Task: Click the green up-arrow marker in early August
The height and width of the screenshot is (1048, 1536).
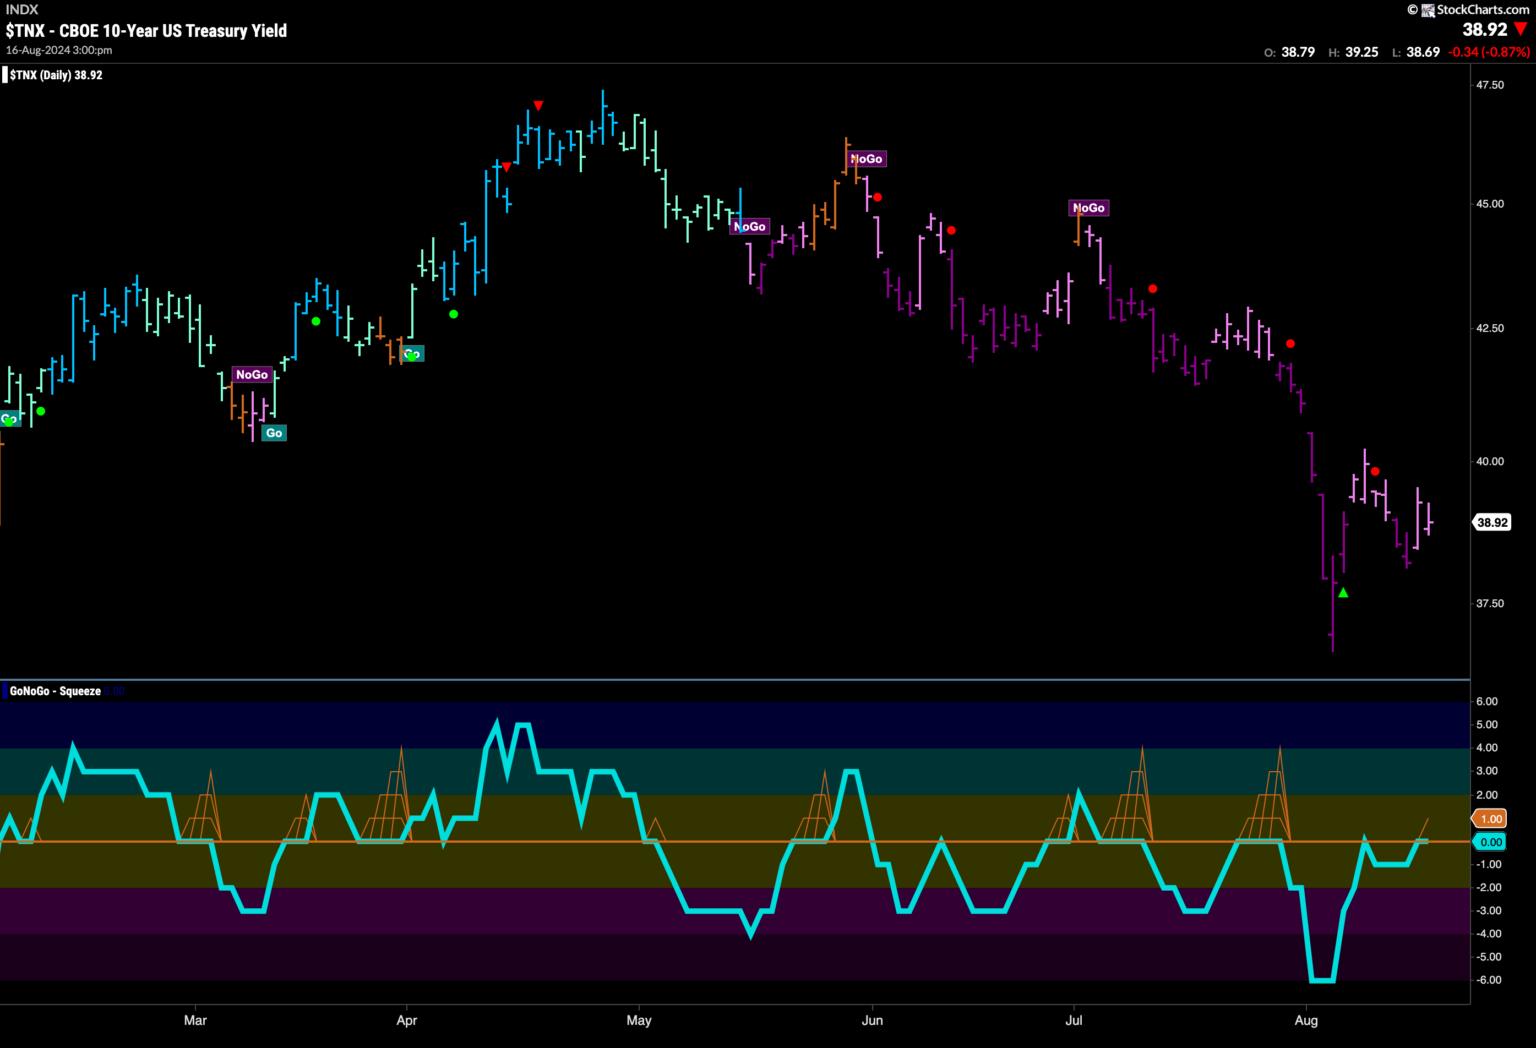Action: pos(1343,593)
